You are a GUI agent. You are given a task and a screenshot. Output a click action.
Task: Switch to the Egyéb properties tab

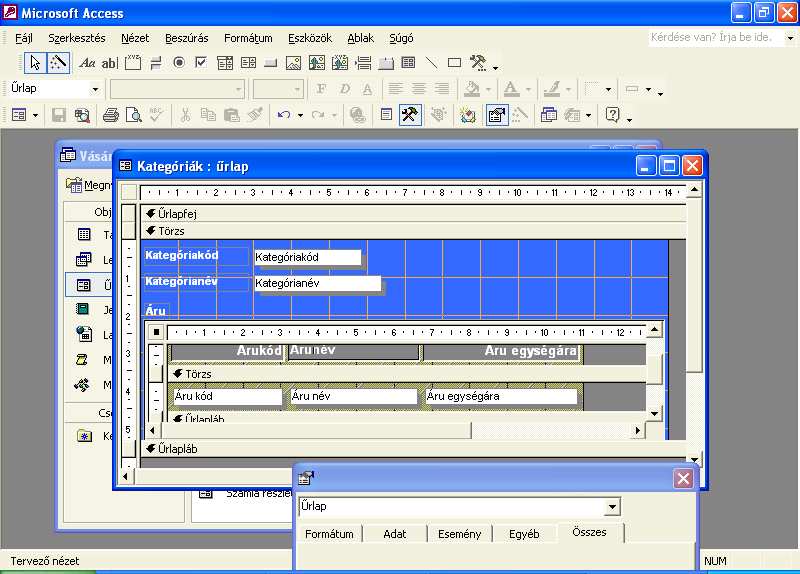tap(524, 534)
